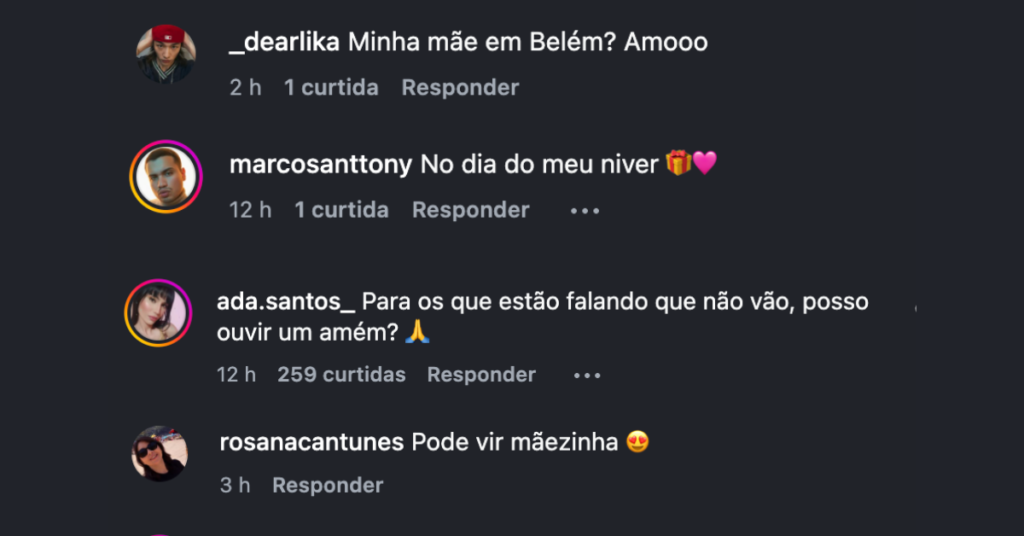Reply to rosanacantunes comment
This screenshot has width=1024, height=536.
327,485
